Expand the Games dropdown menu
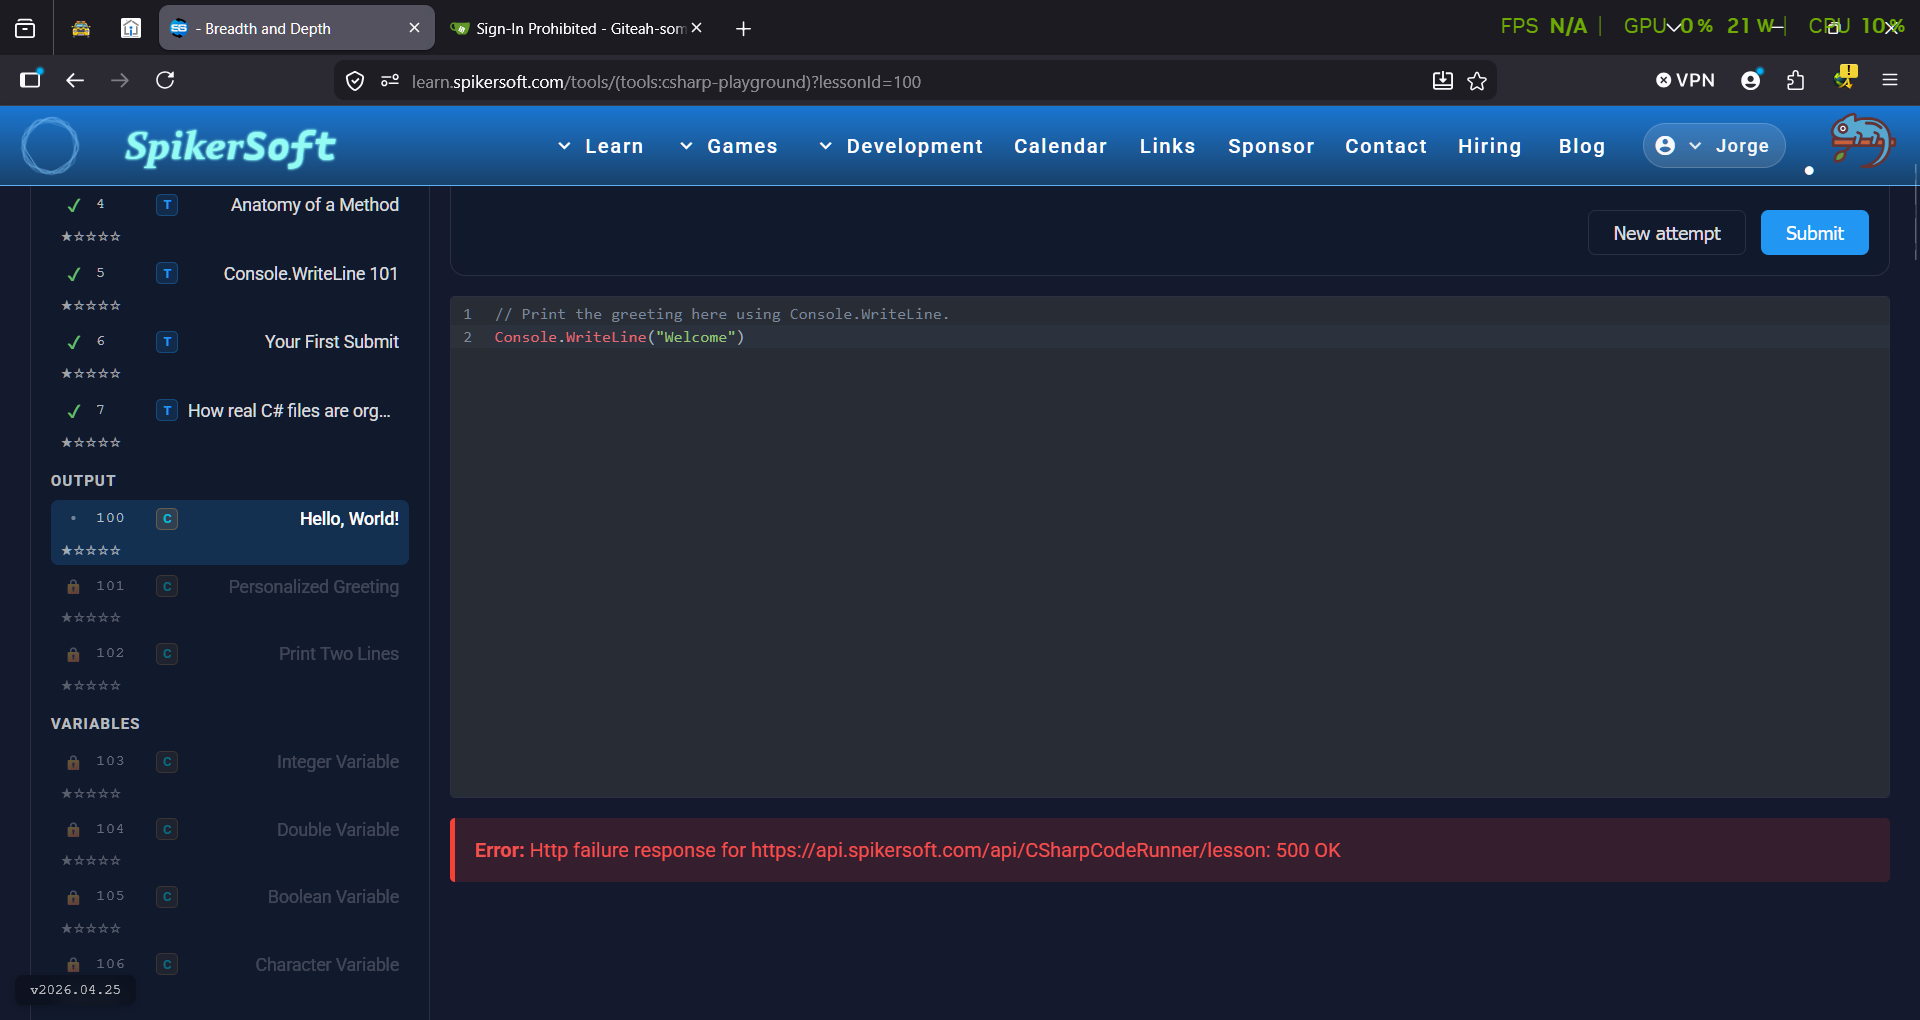 tap(728, 146)
